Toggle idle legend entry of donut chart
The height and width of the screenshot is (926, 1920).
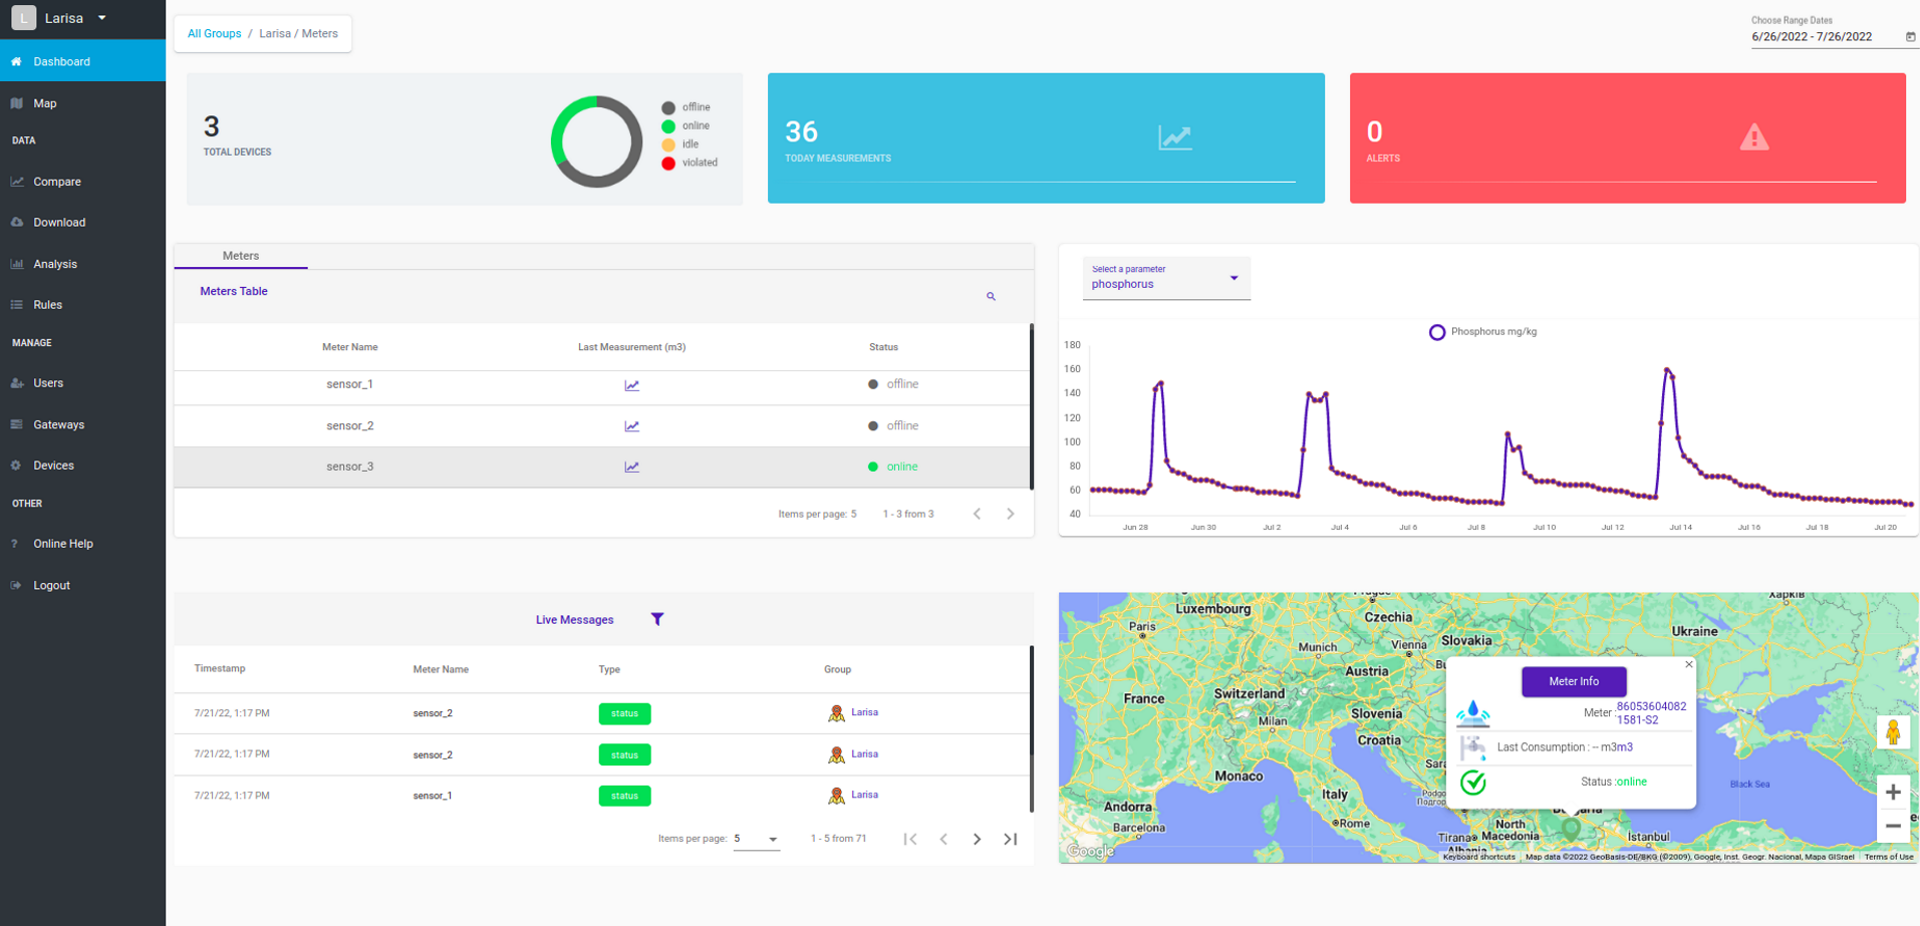click(680, 144)
